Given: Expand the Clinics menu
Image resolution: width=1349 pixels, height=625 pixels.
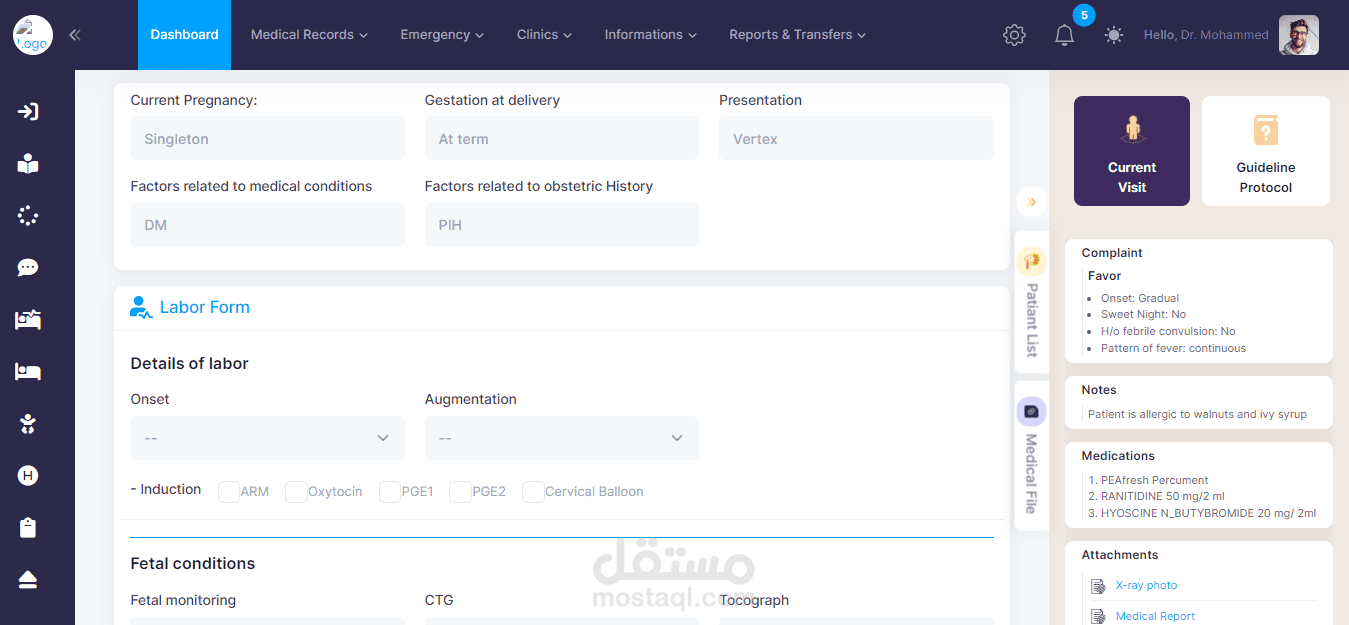Looking at the screenshot, I should (x=544, y=35).
